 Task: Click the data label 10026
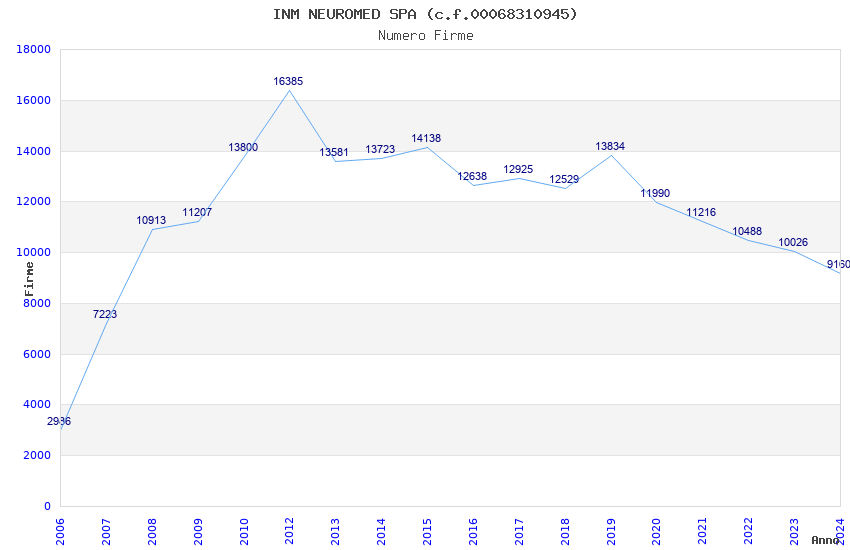point(793,242)
